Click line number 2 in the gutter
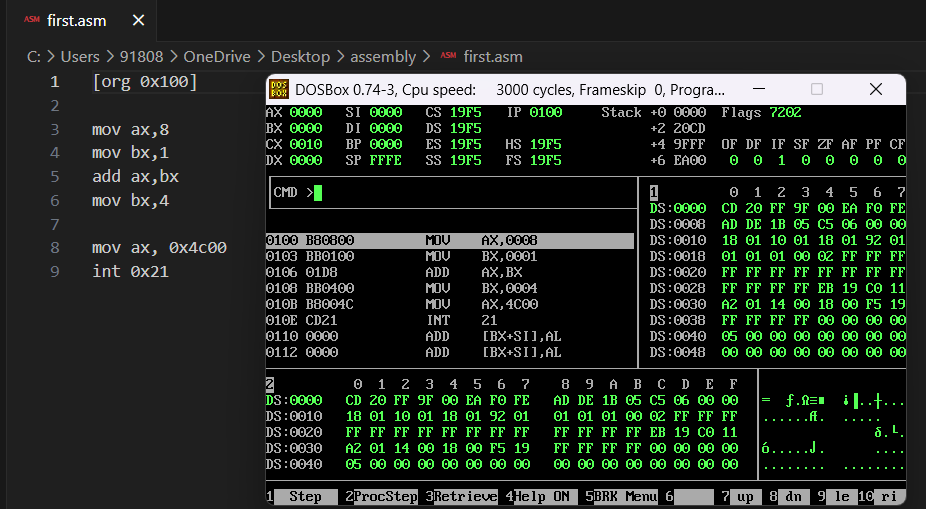This screenshot has width=926, height=509. click(55, 106)
